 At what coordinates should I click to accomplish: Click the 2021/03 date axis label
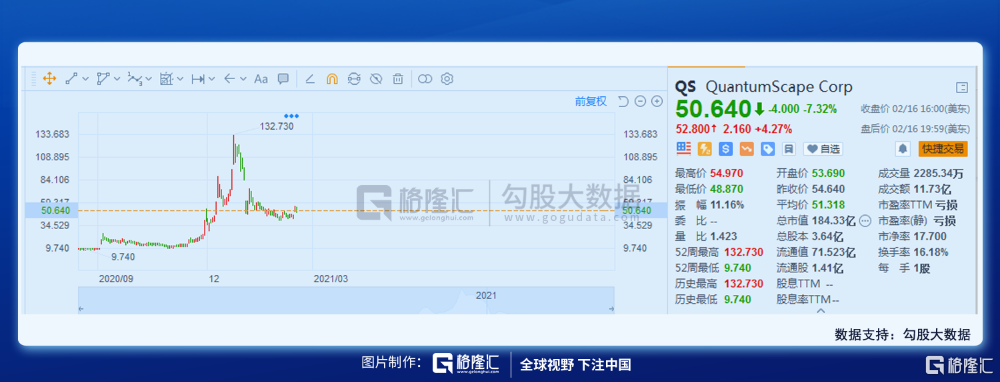330,279
